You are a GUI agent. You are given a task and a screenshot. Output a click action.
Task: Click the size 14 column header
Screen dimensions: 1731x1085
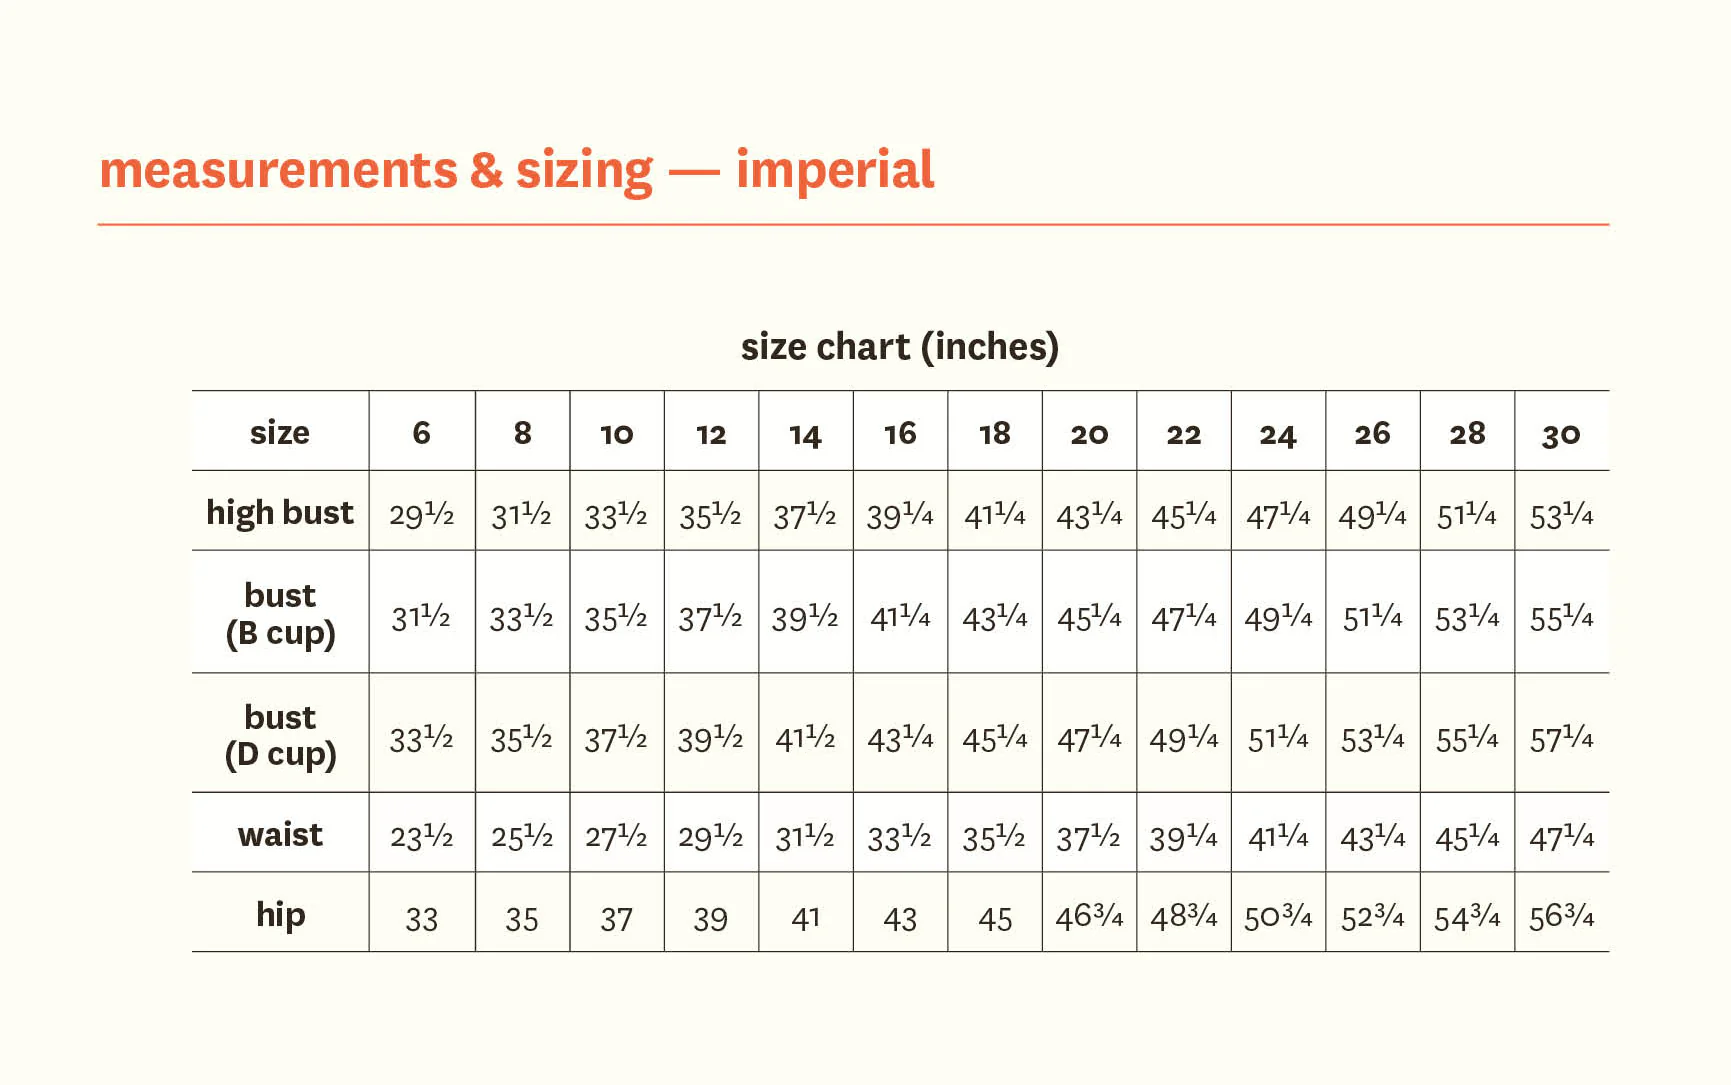pos(805,435)
